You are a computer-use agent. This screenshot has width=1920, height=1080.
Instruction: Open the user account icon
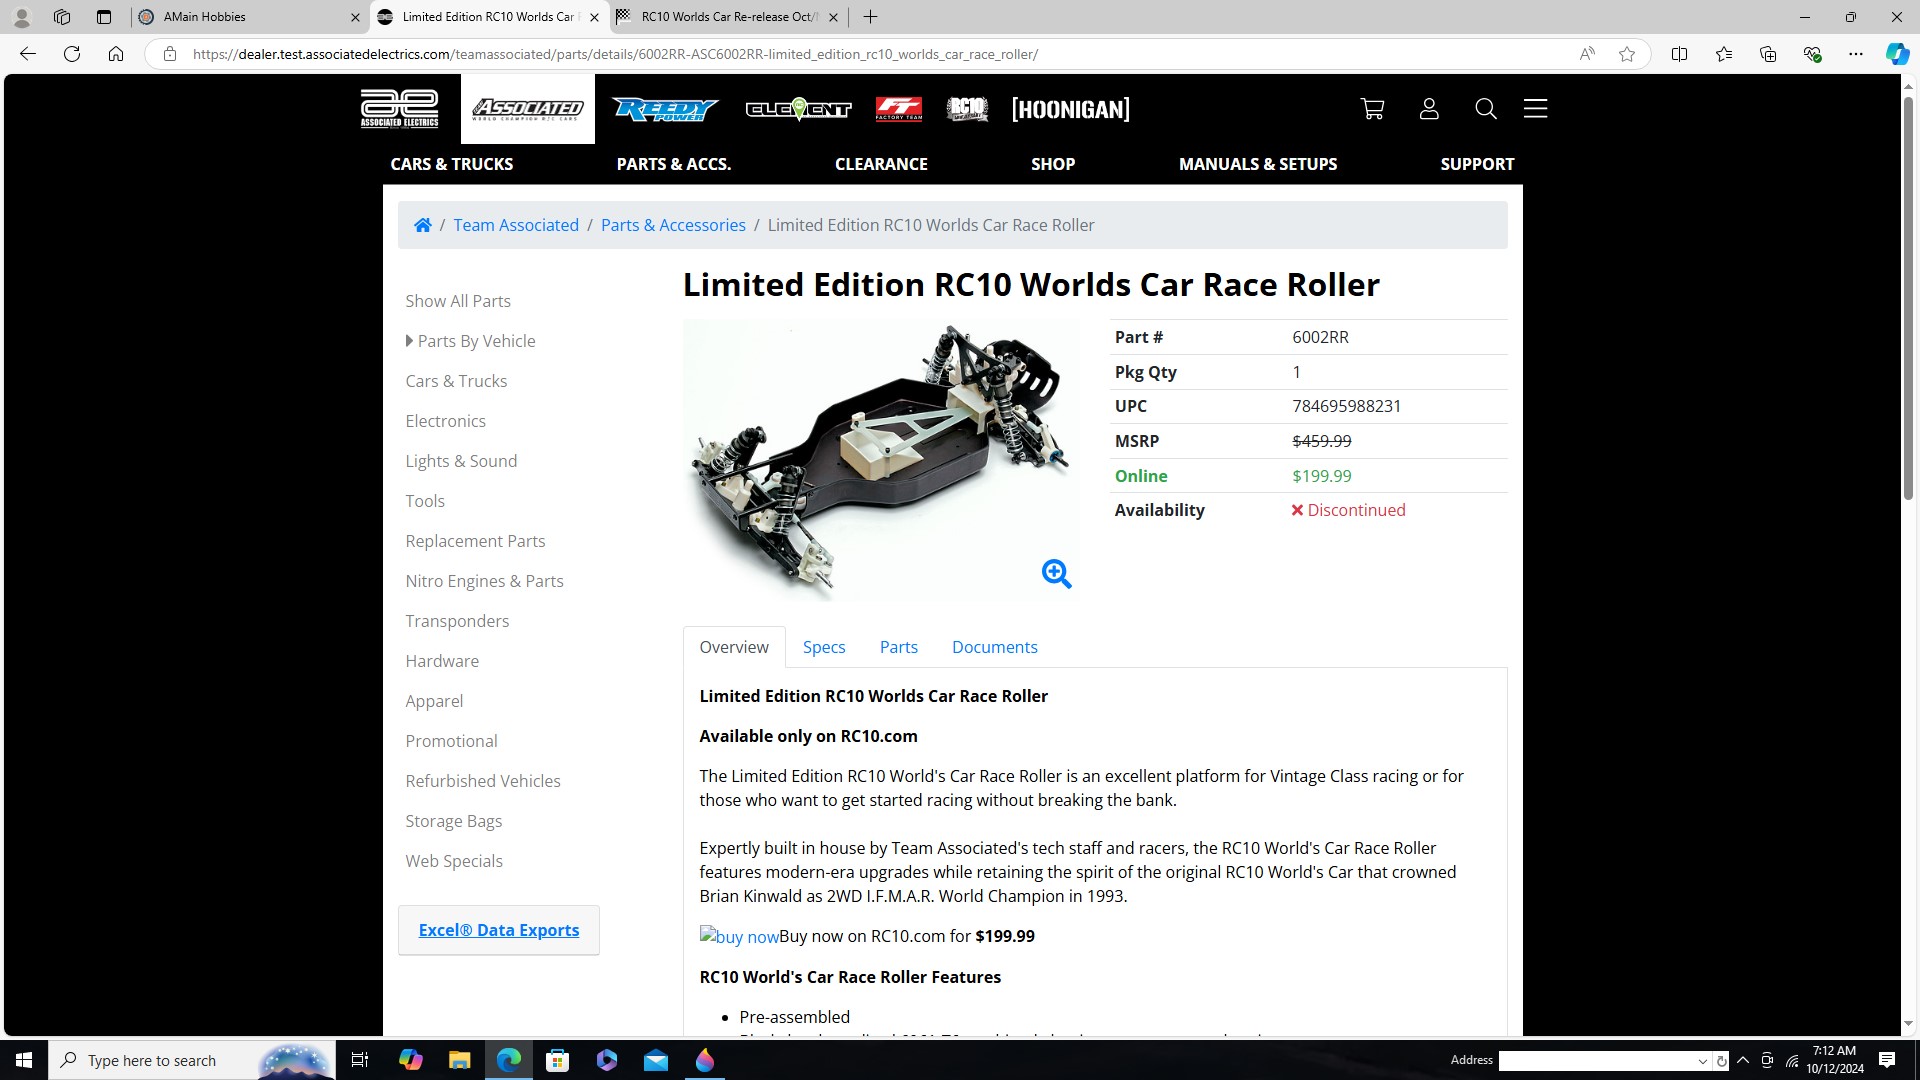1429,109
